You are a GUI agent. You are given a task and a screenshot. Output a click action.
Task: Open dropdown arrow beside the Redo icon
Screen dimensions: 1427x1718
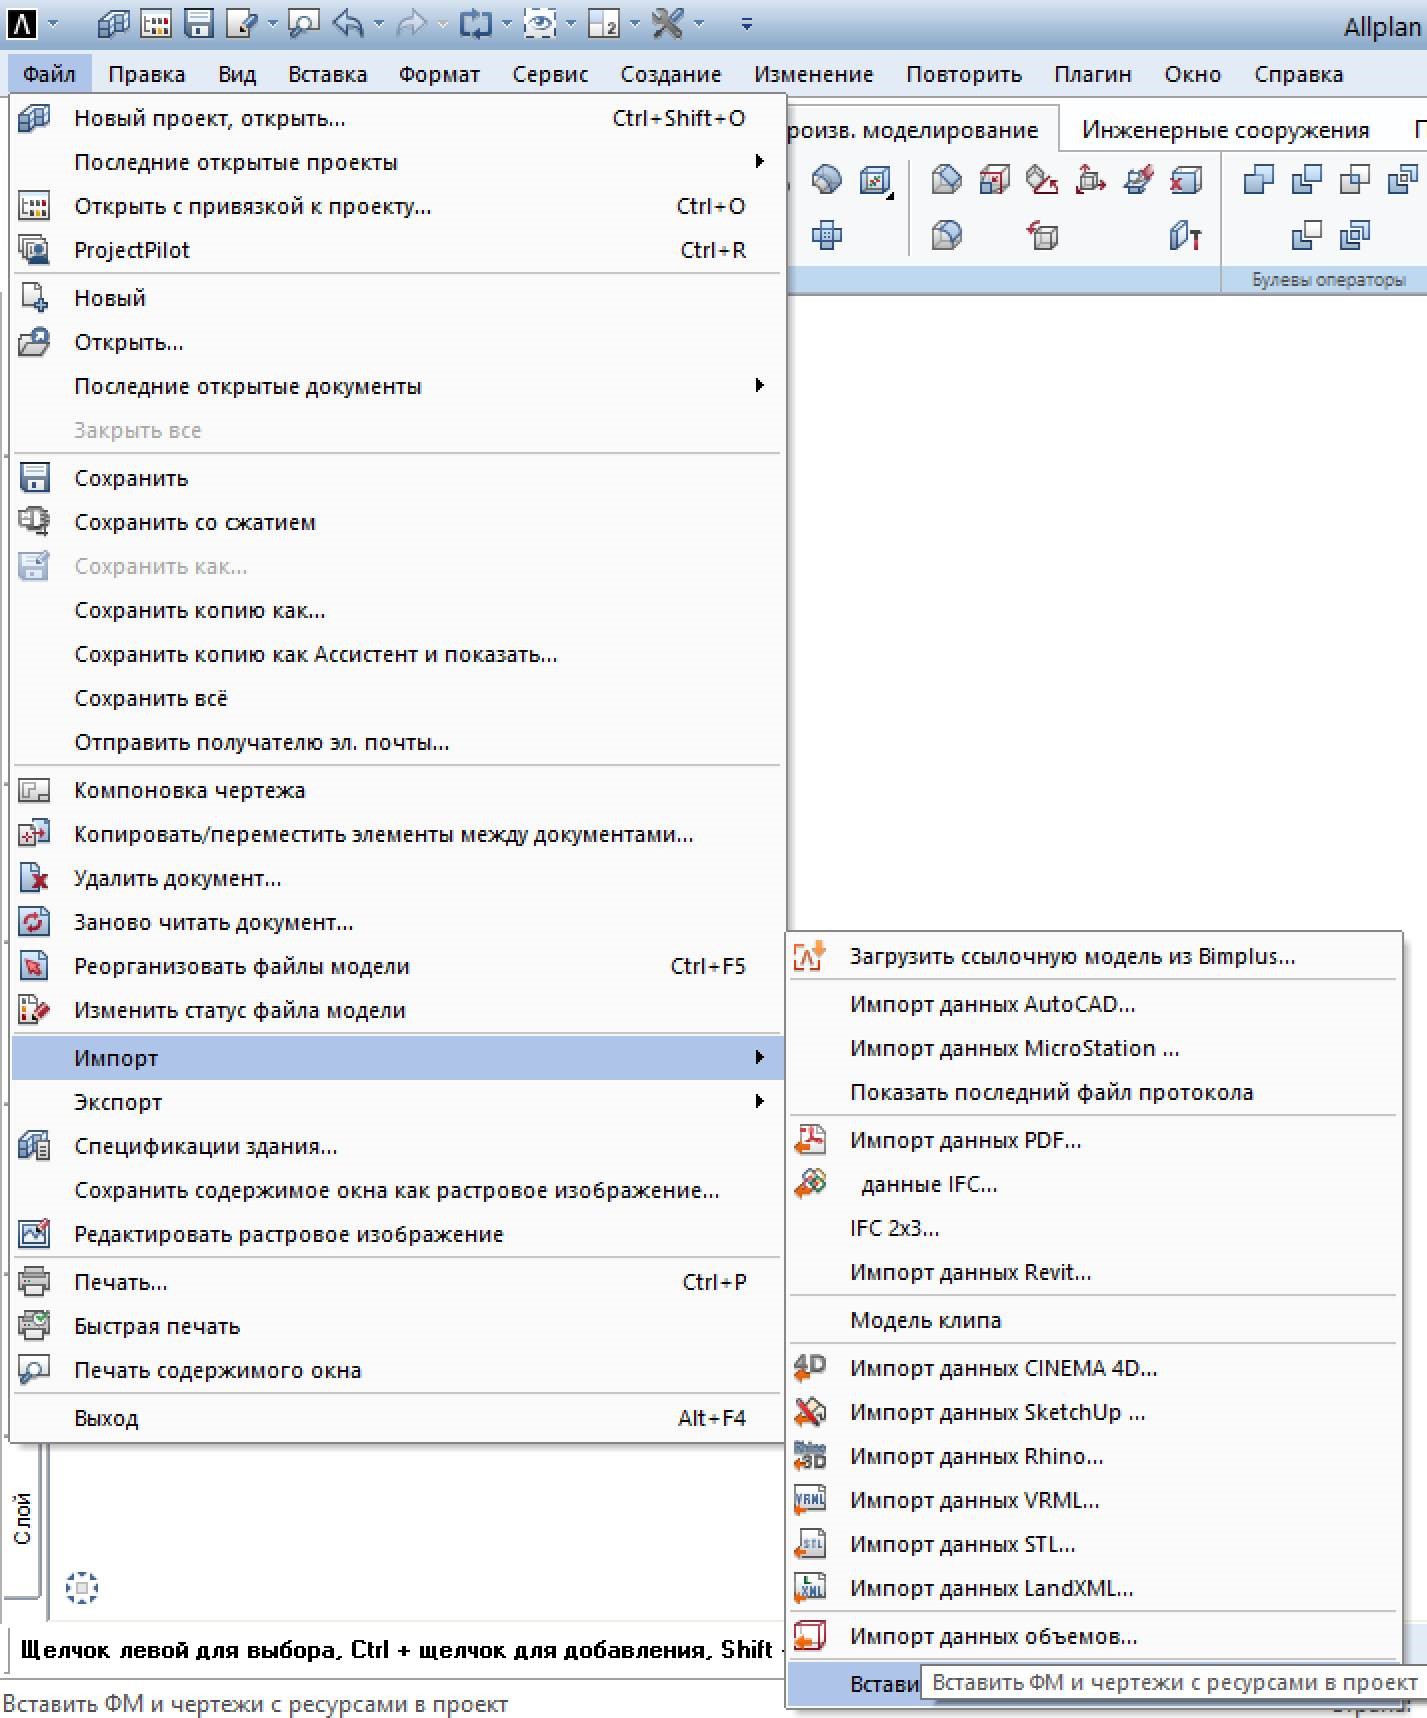coord(442,24)
